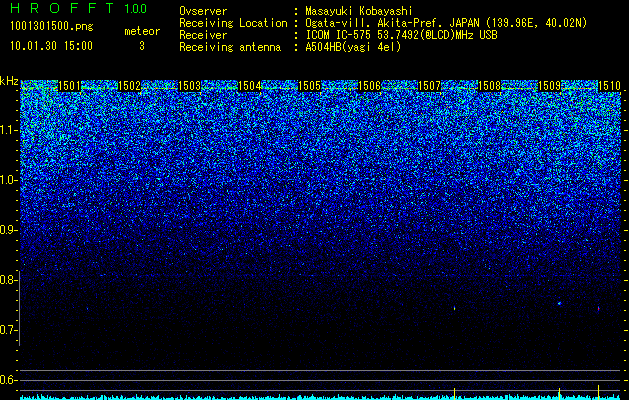Click the meteor count value 3
Image resolution: width=629 pixels, height=400 pixels.
pos(142,46)
